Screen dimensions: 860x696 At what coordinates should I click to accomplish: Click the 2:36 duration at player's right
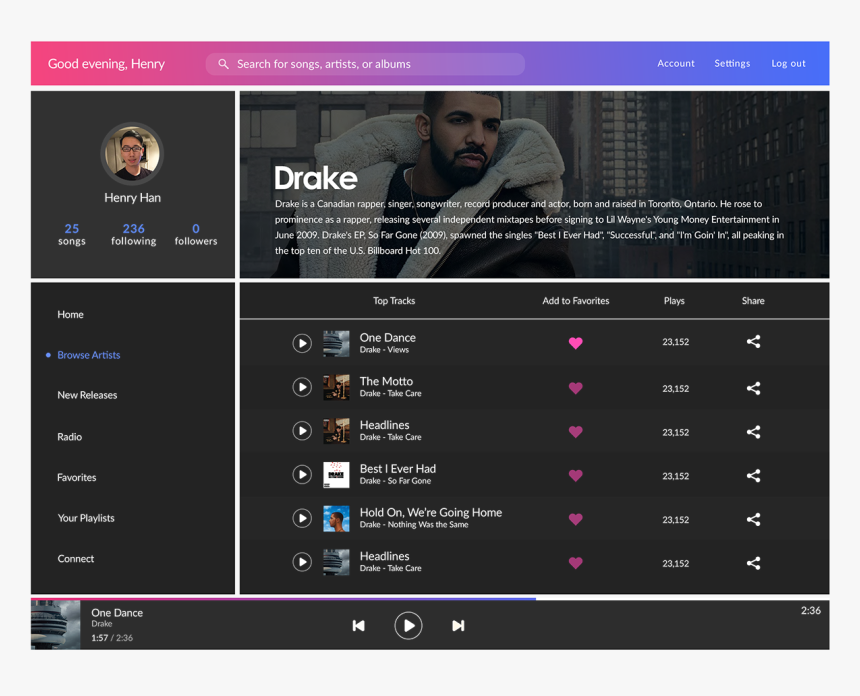(811, 610)
